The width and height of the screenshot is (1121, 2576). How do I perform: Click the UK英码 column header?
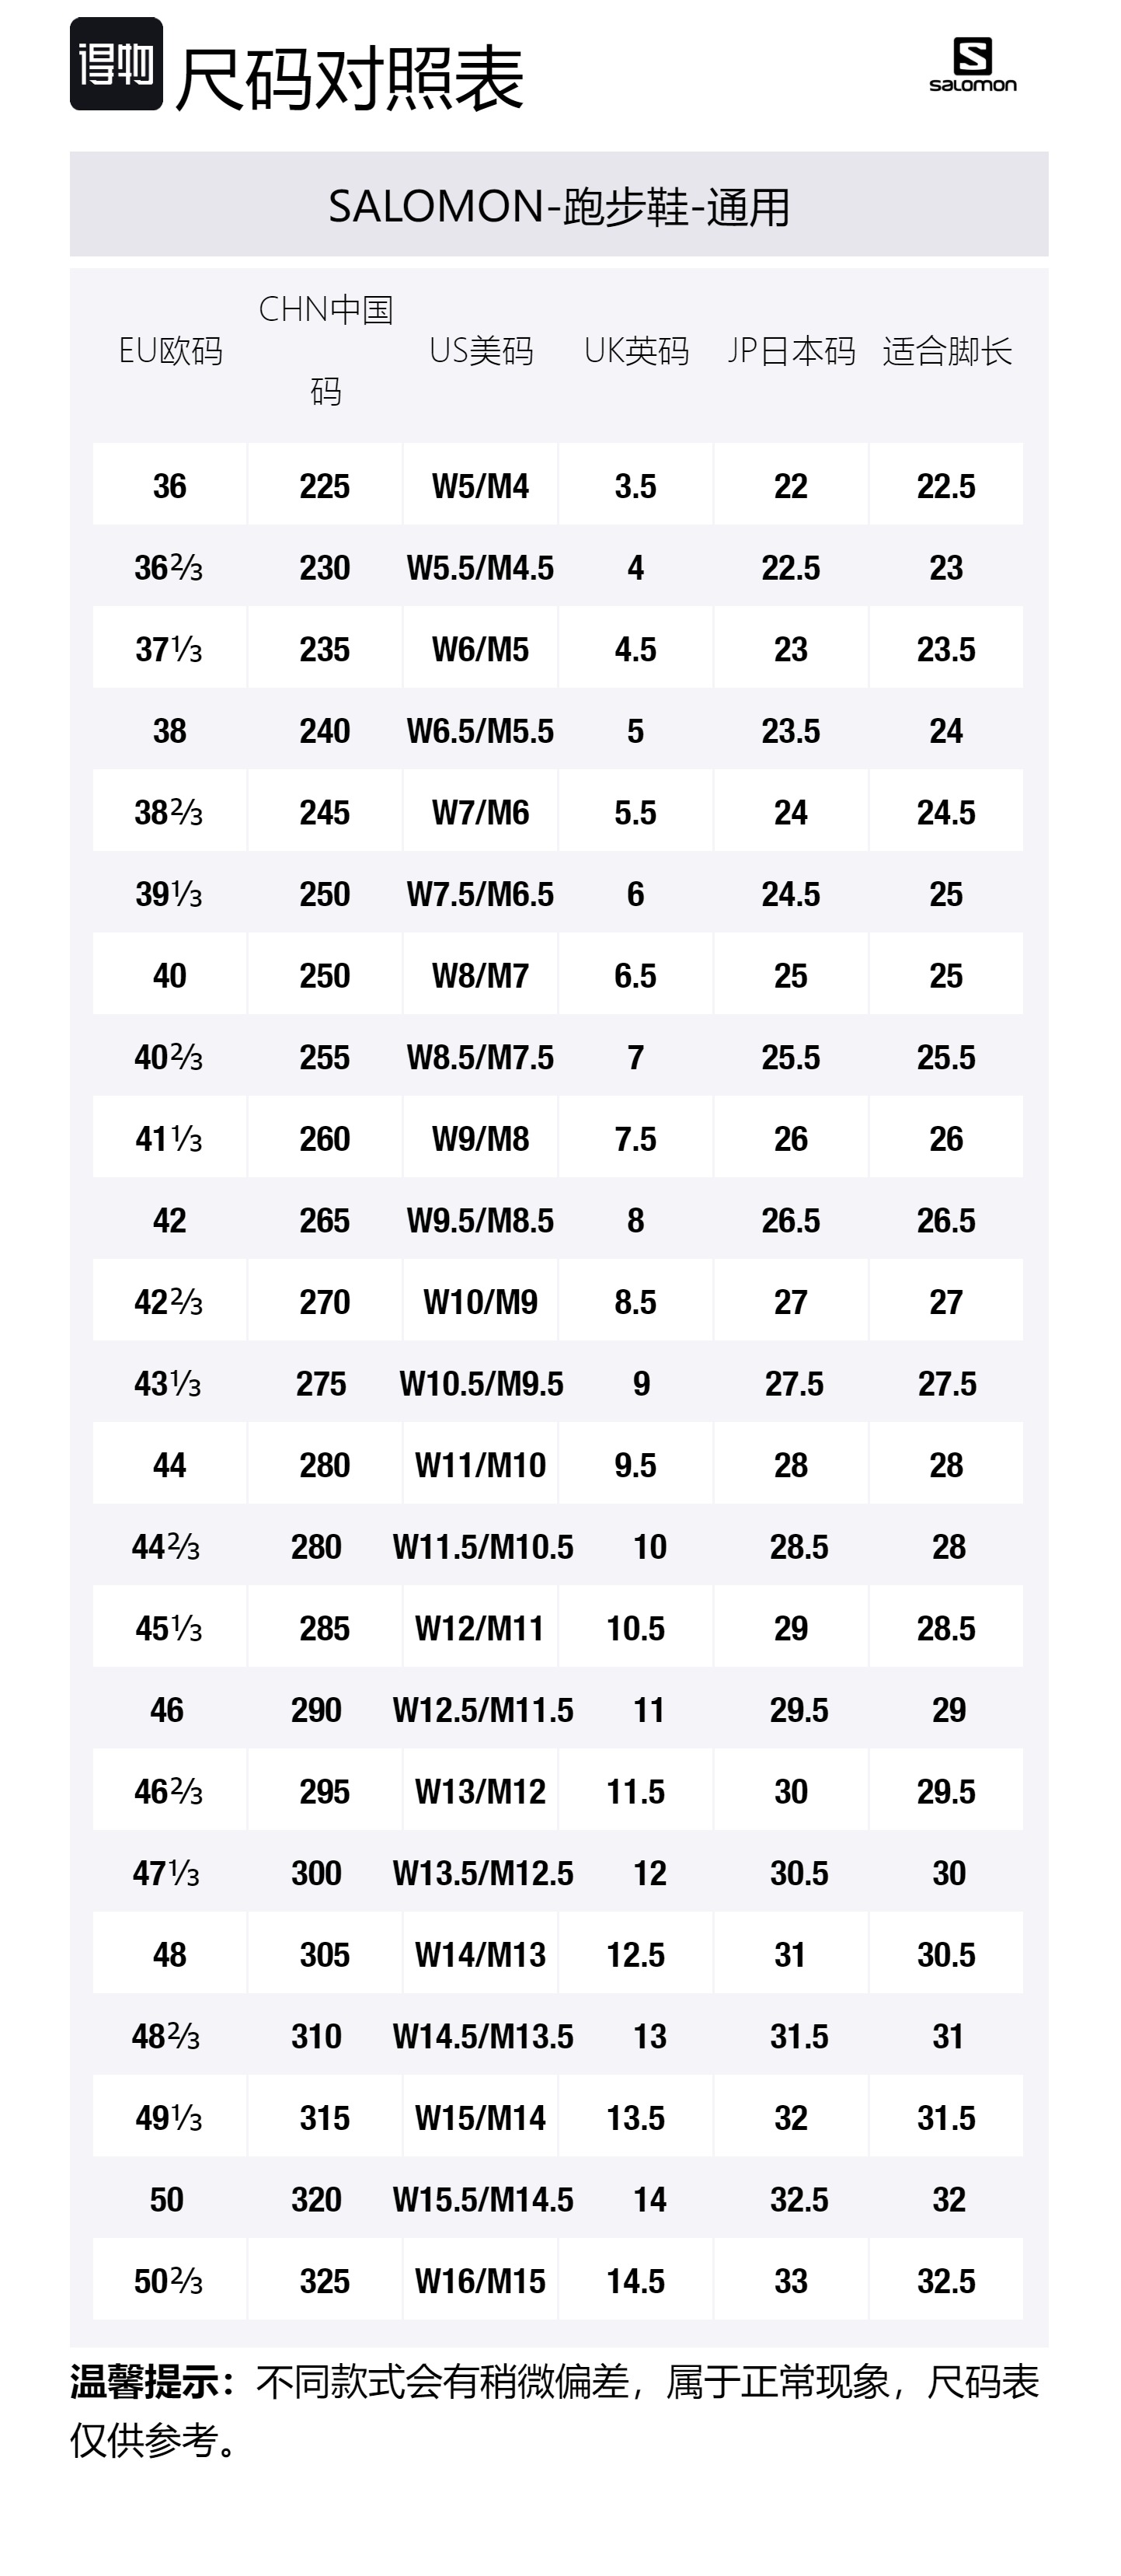tap(636, 351)
